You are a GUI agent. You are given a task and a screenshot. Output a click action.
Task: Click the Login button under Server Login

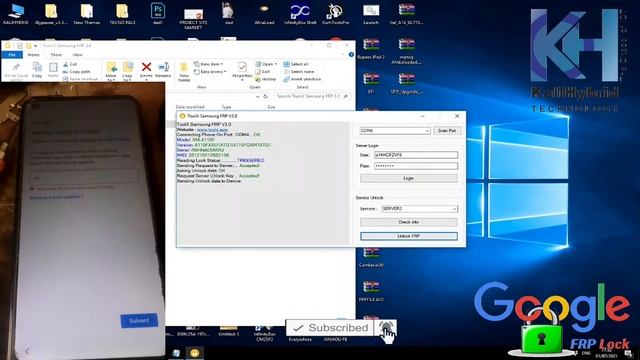point(409,178)
